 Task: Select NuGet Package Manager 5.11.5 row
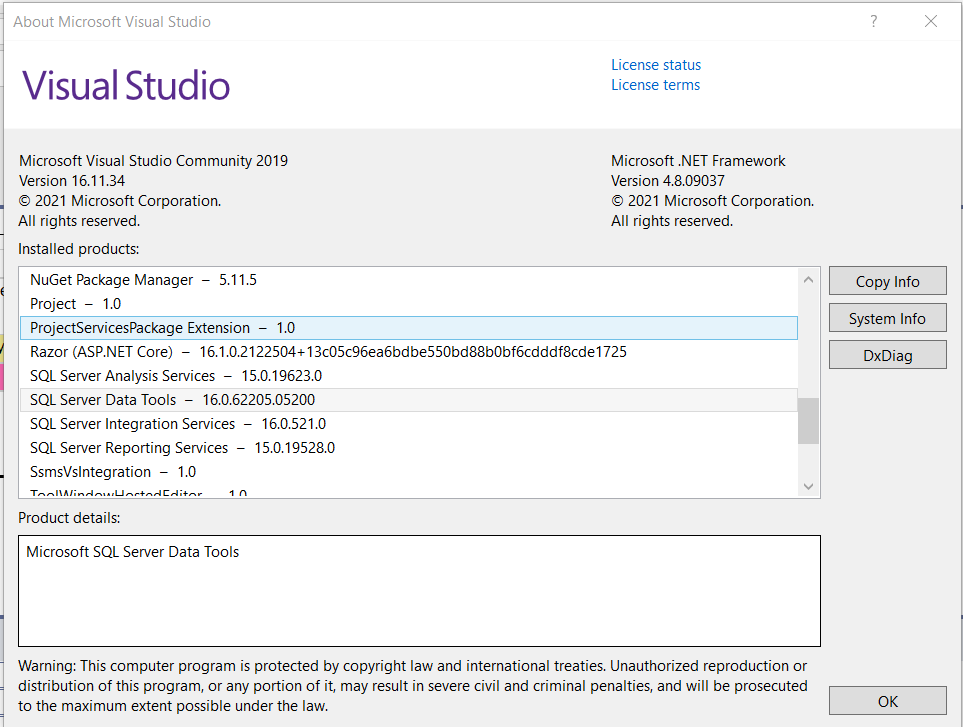pyautogui.click(x=409, y=280)
